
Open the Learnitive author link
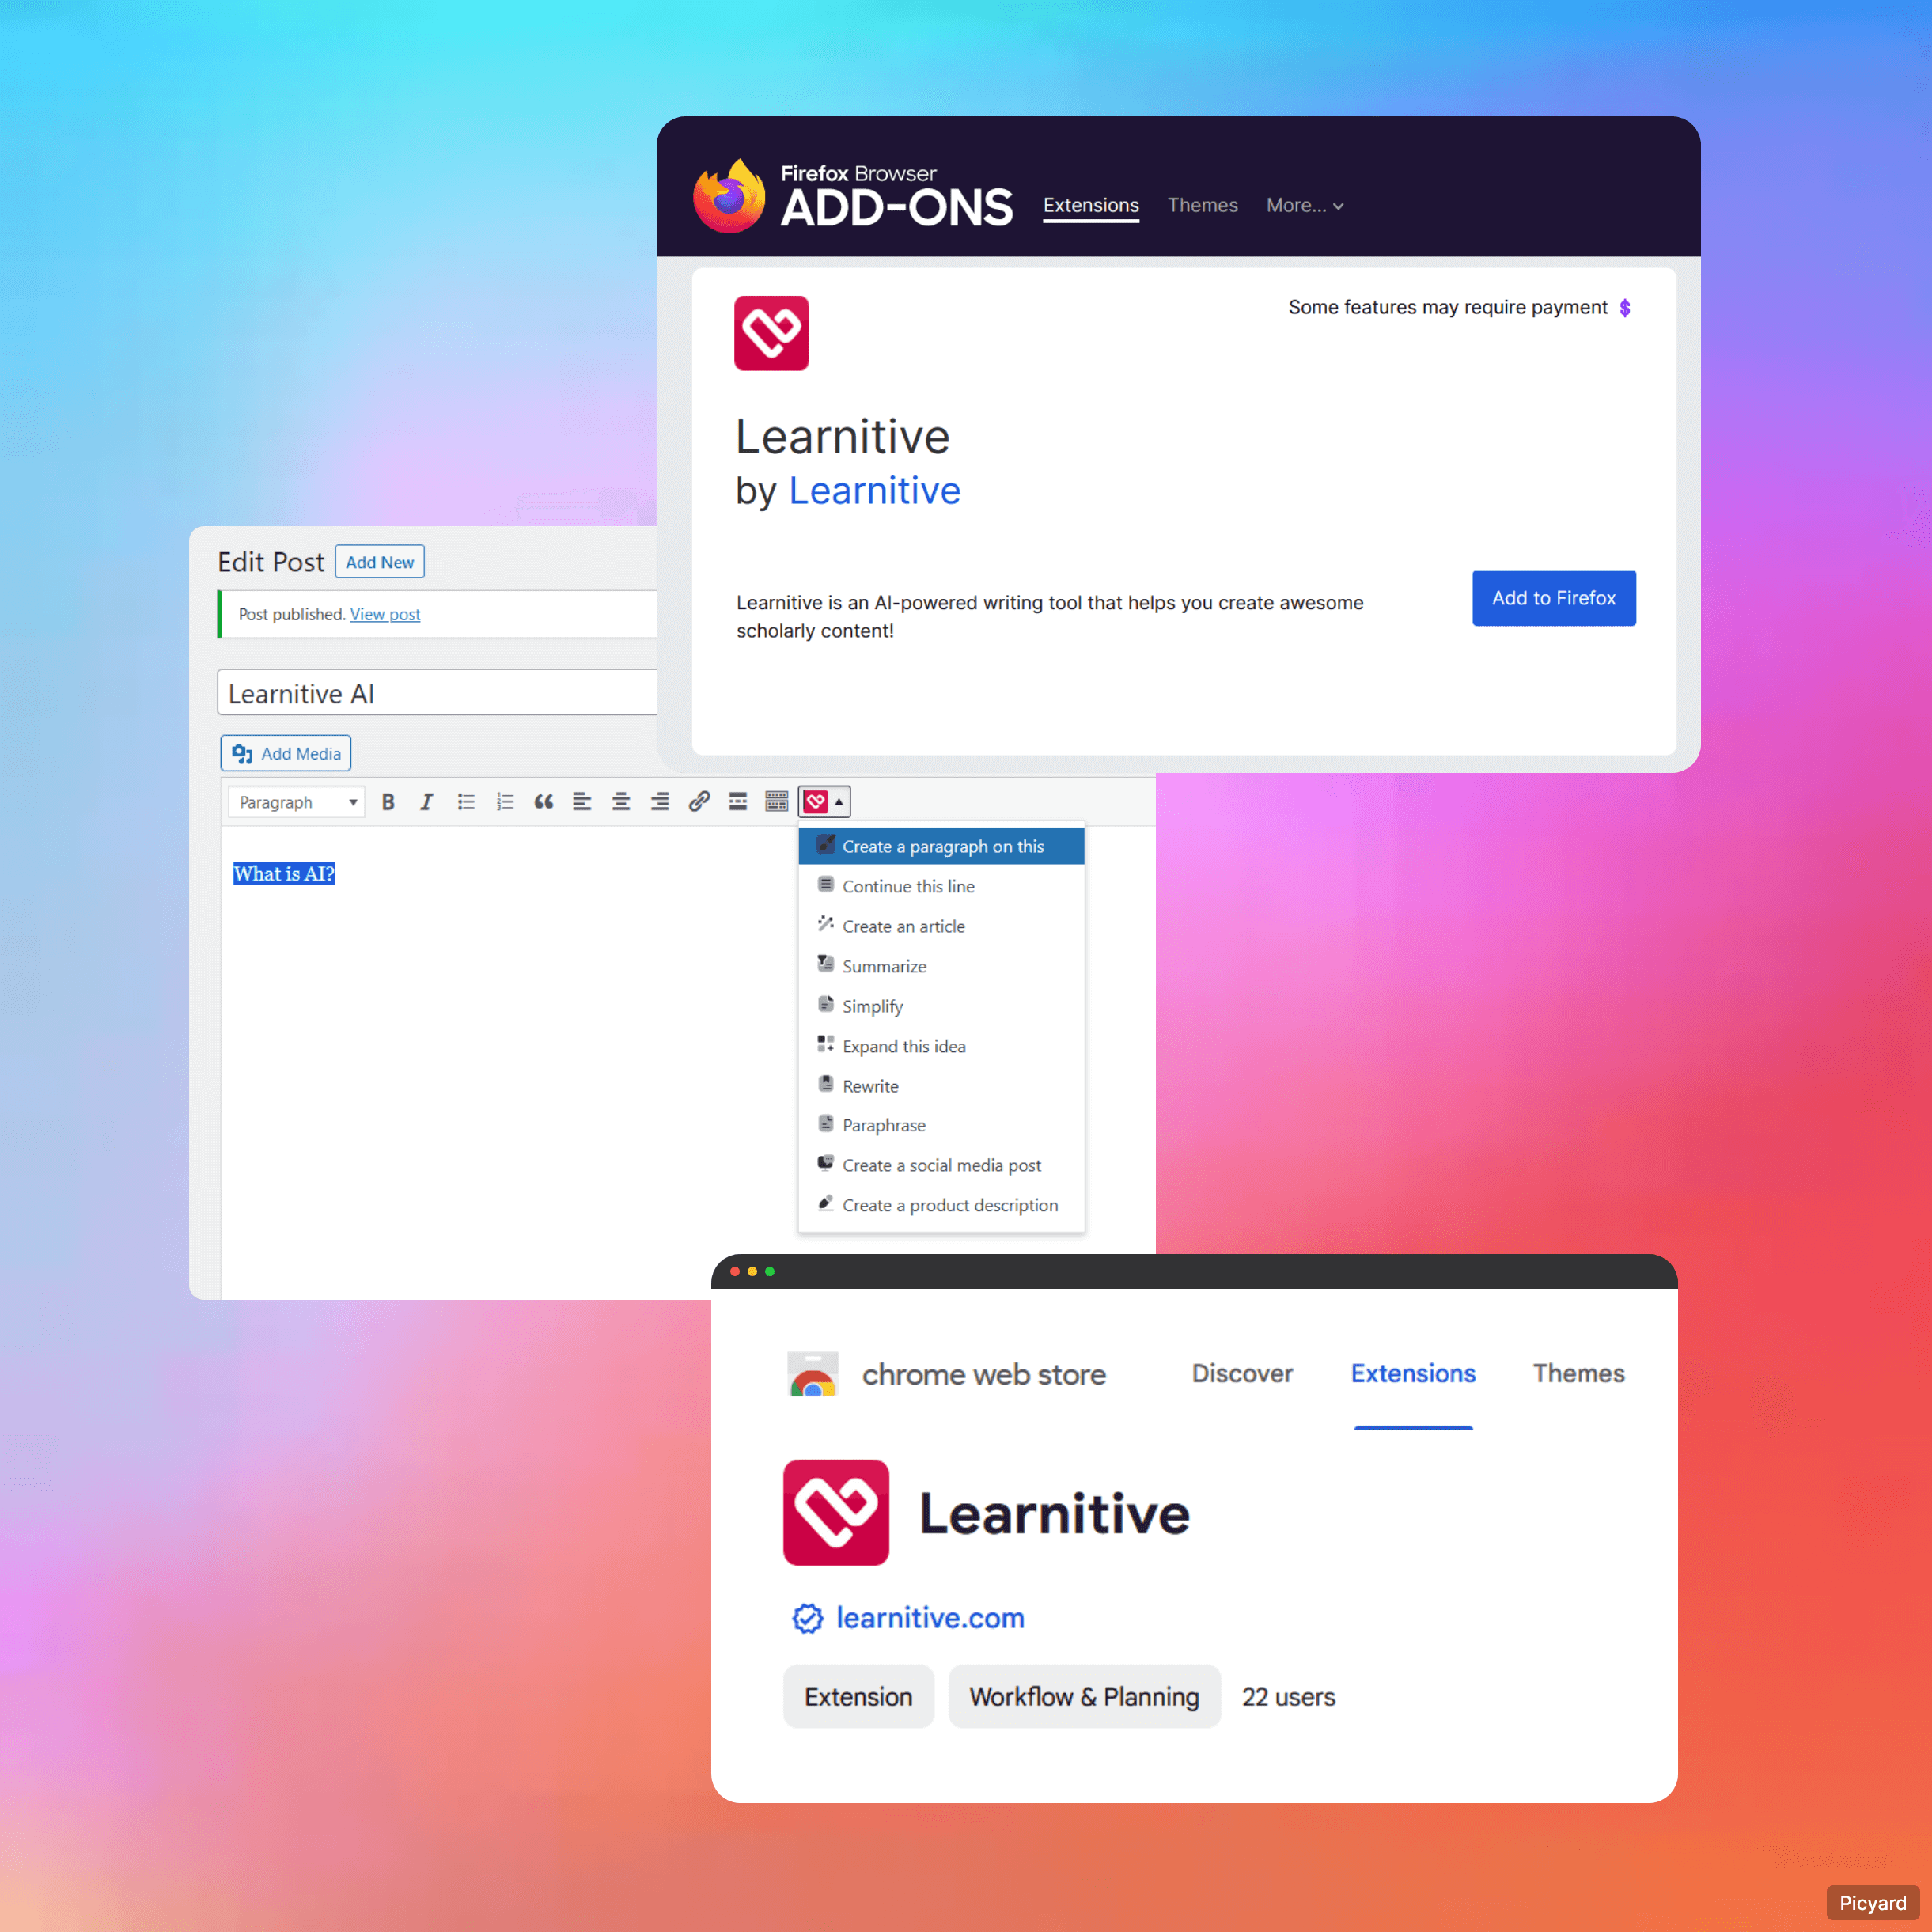(x=874, y=491)
